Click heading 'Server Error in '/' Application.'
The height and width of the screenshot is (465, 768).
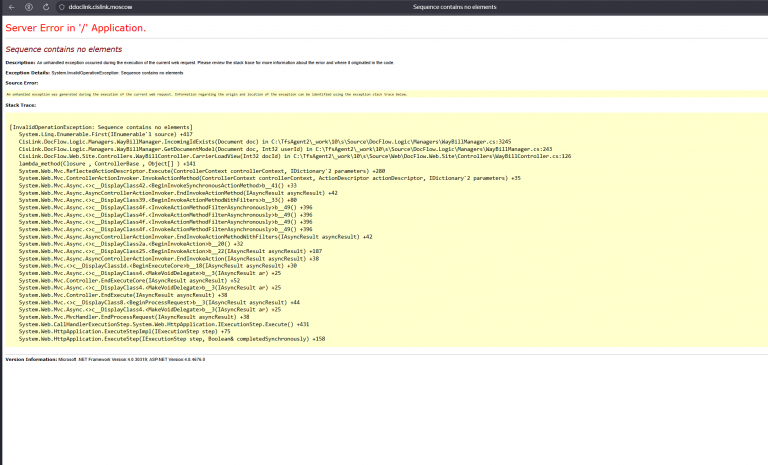(x=75, y=28)
